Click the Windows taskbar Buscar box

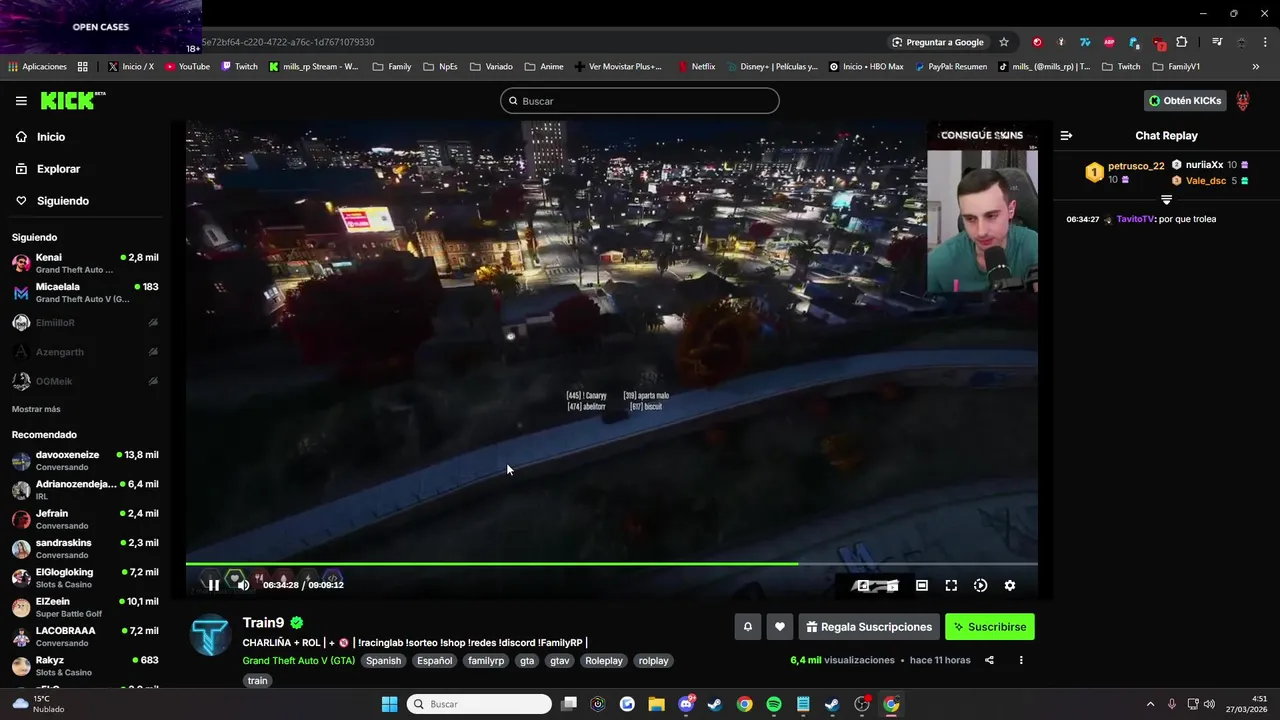point(480,704)
